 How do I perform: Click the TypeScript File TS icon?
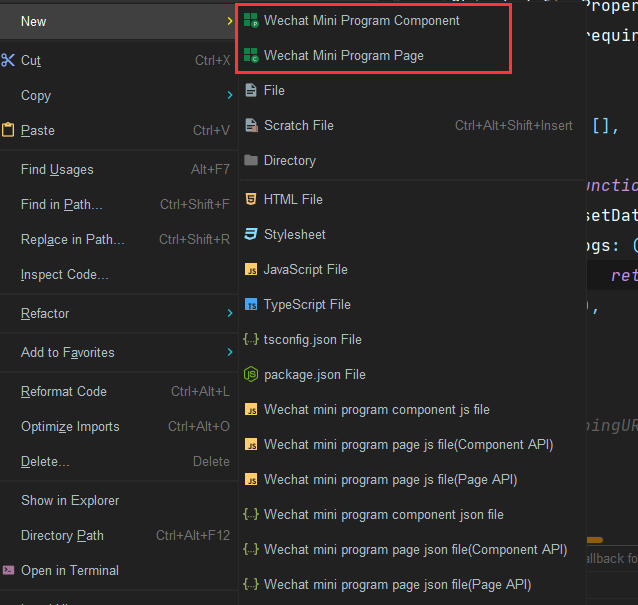click(x=251, y=304)
